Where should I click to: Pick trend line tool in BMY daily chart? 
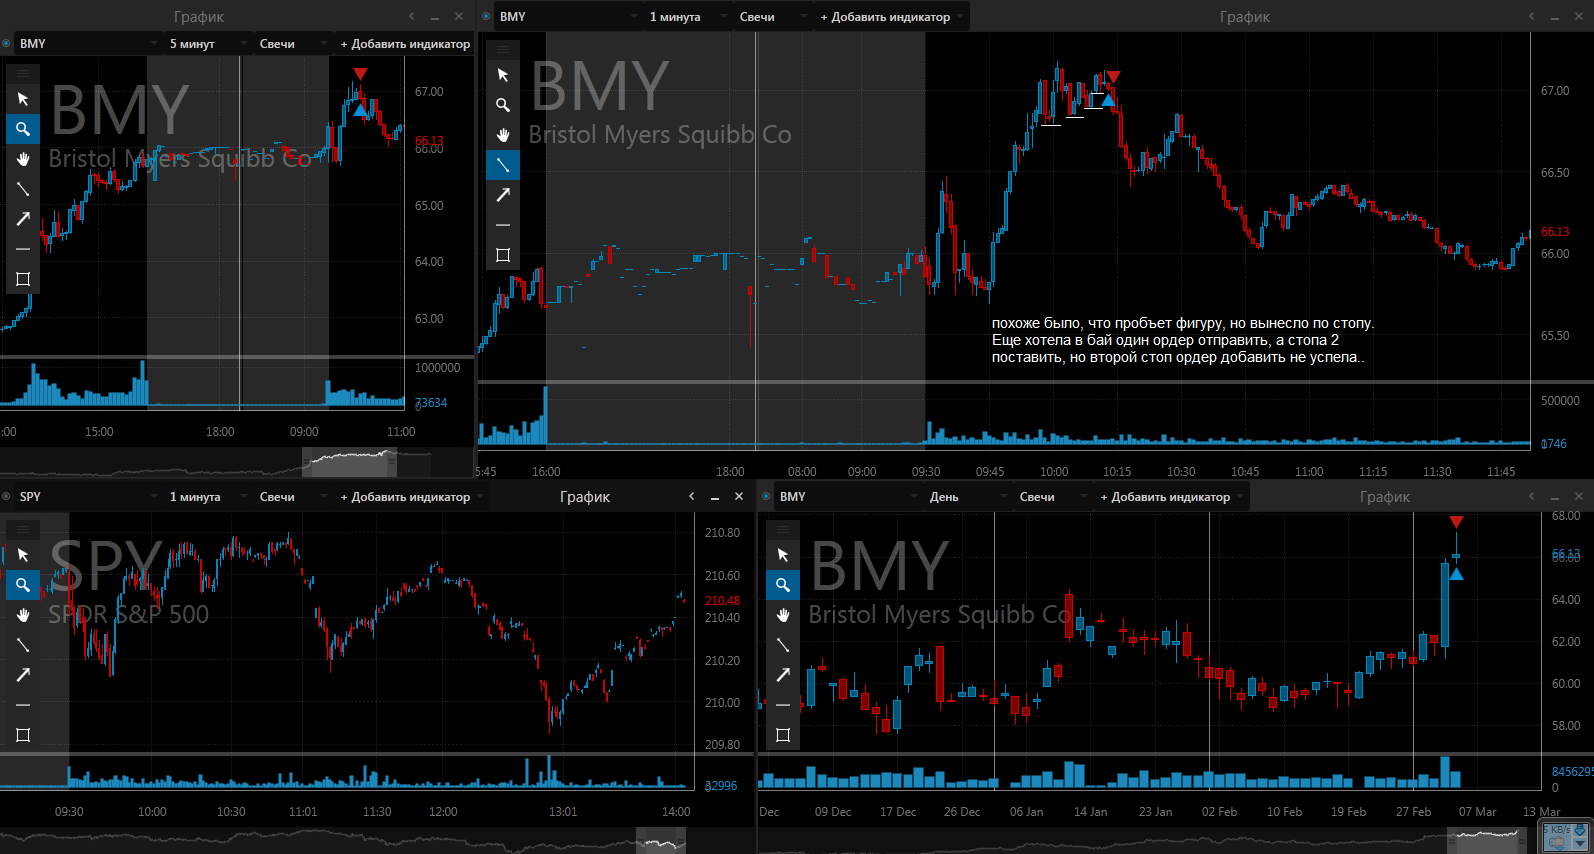click(x=783, y=645)
